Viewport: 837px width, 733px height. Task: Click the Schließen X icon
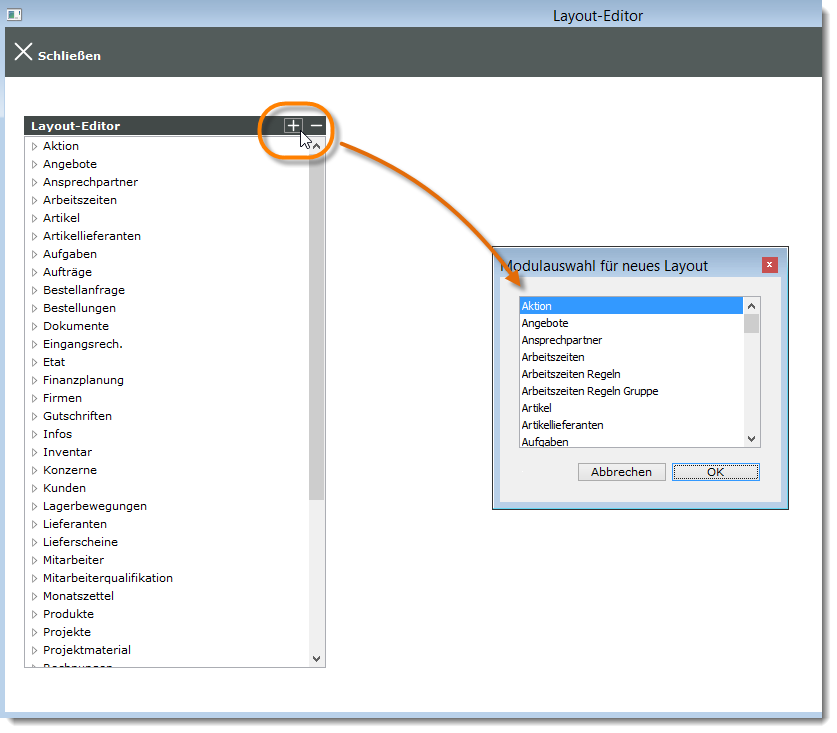point(23,52)
